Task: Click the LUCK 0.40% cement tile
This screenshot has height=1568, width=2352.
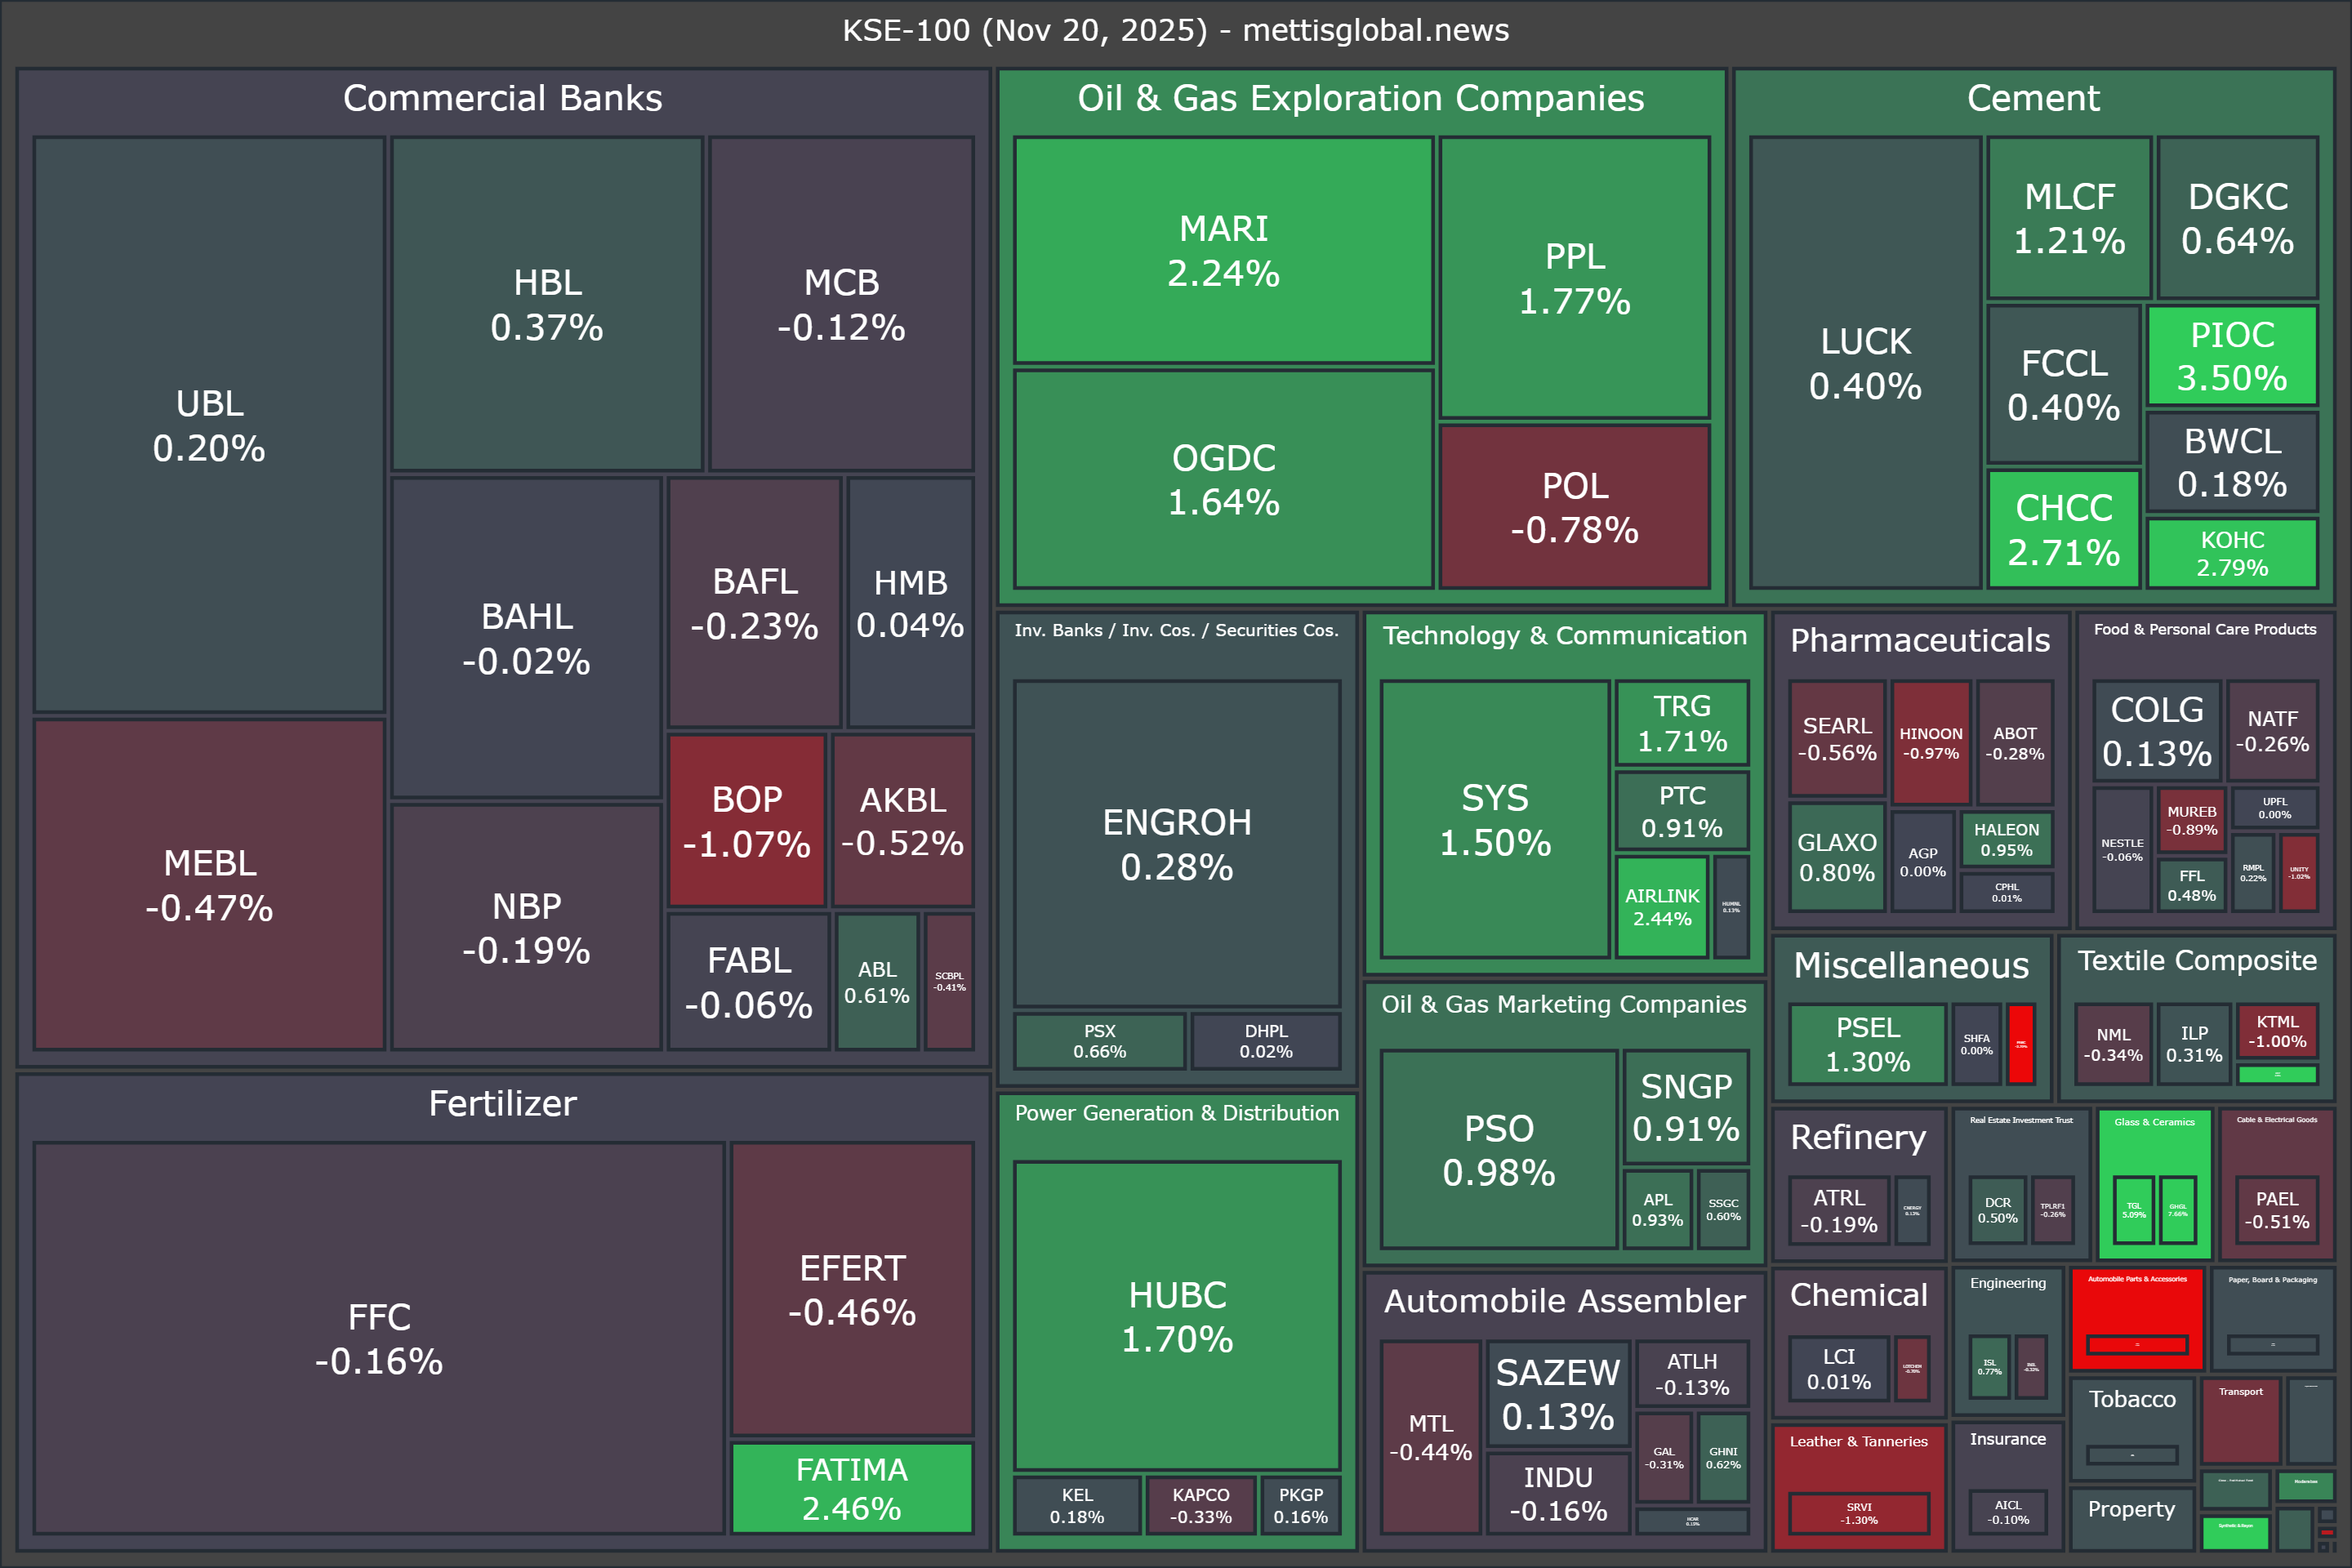Action: 1865,363
